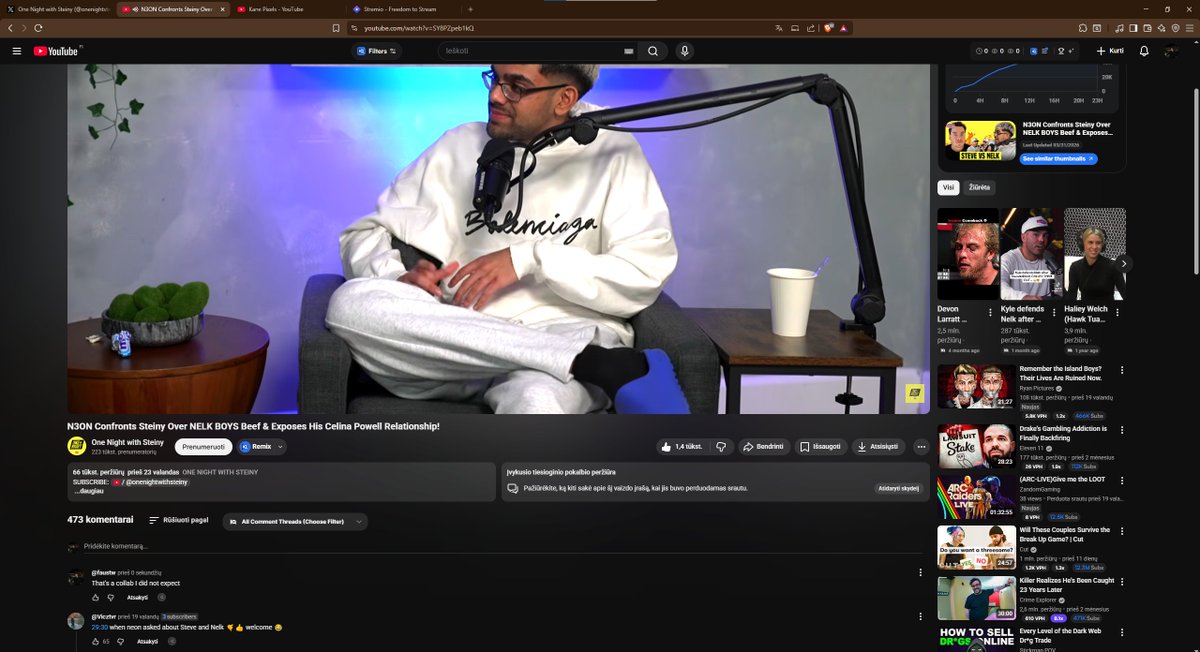Open the browser translate icon

tap(779, 28)
